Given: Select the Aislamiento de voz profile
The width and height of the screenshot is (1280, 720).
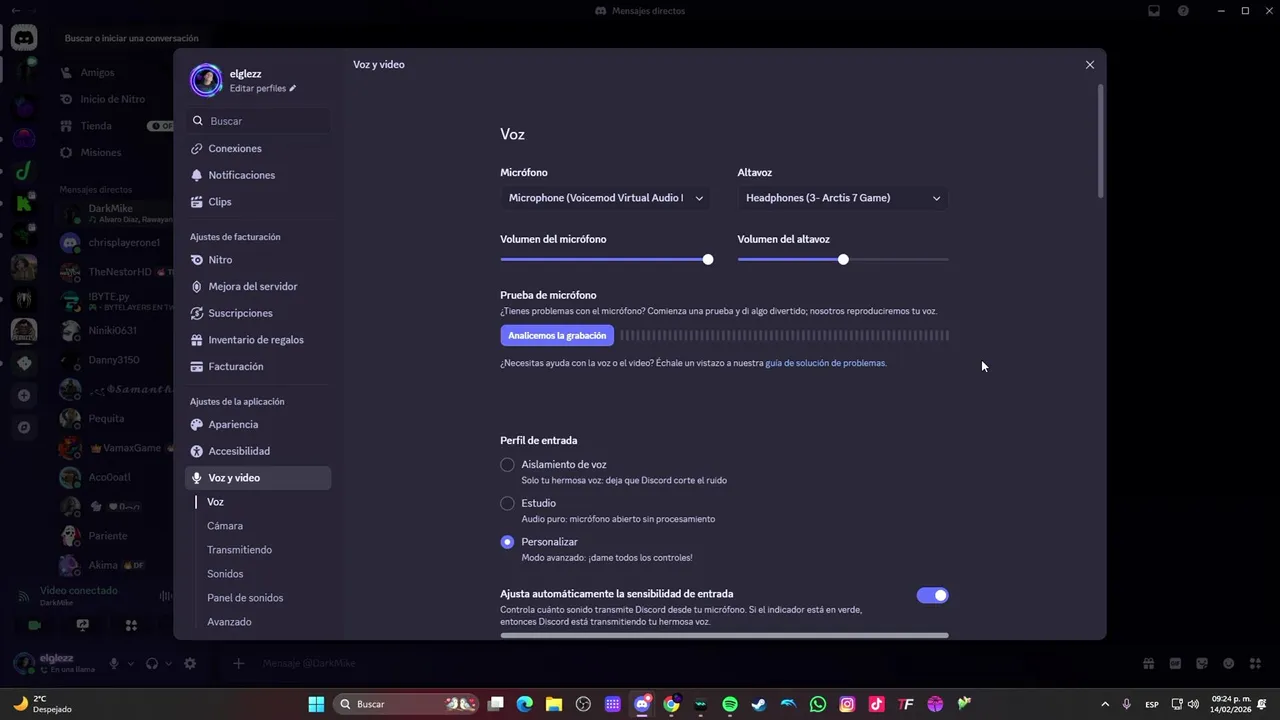Looking at the screenshot, I should (507, 465).
